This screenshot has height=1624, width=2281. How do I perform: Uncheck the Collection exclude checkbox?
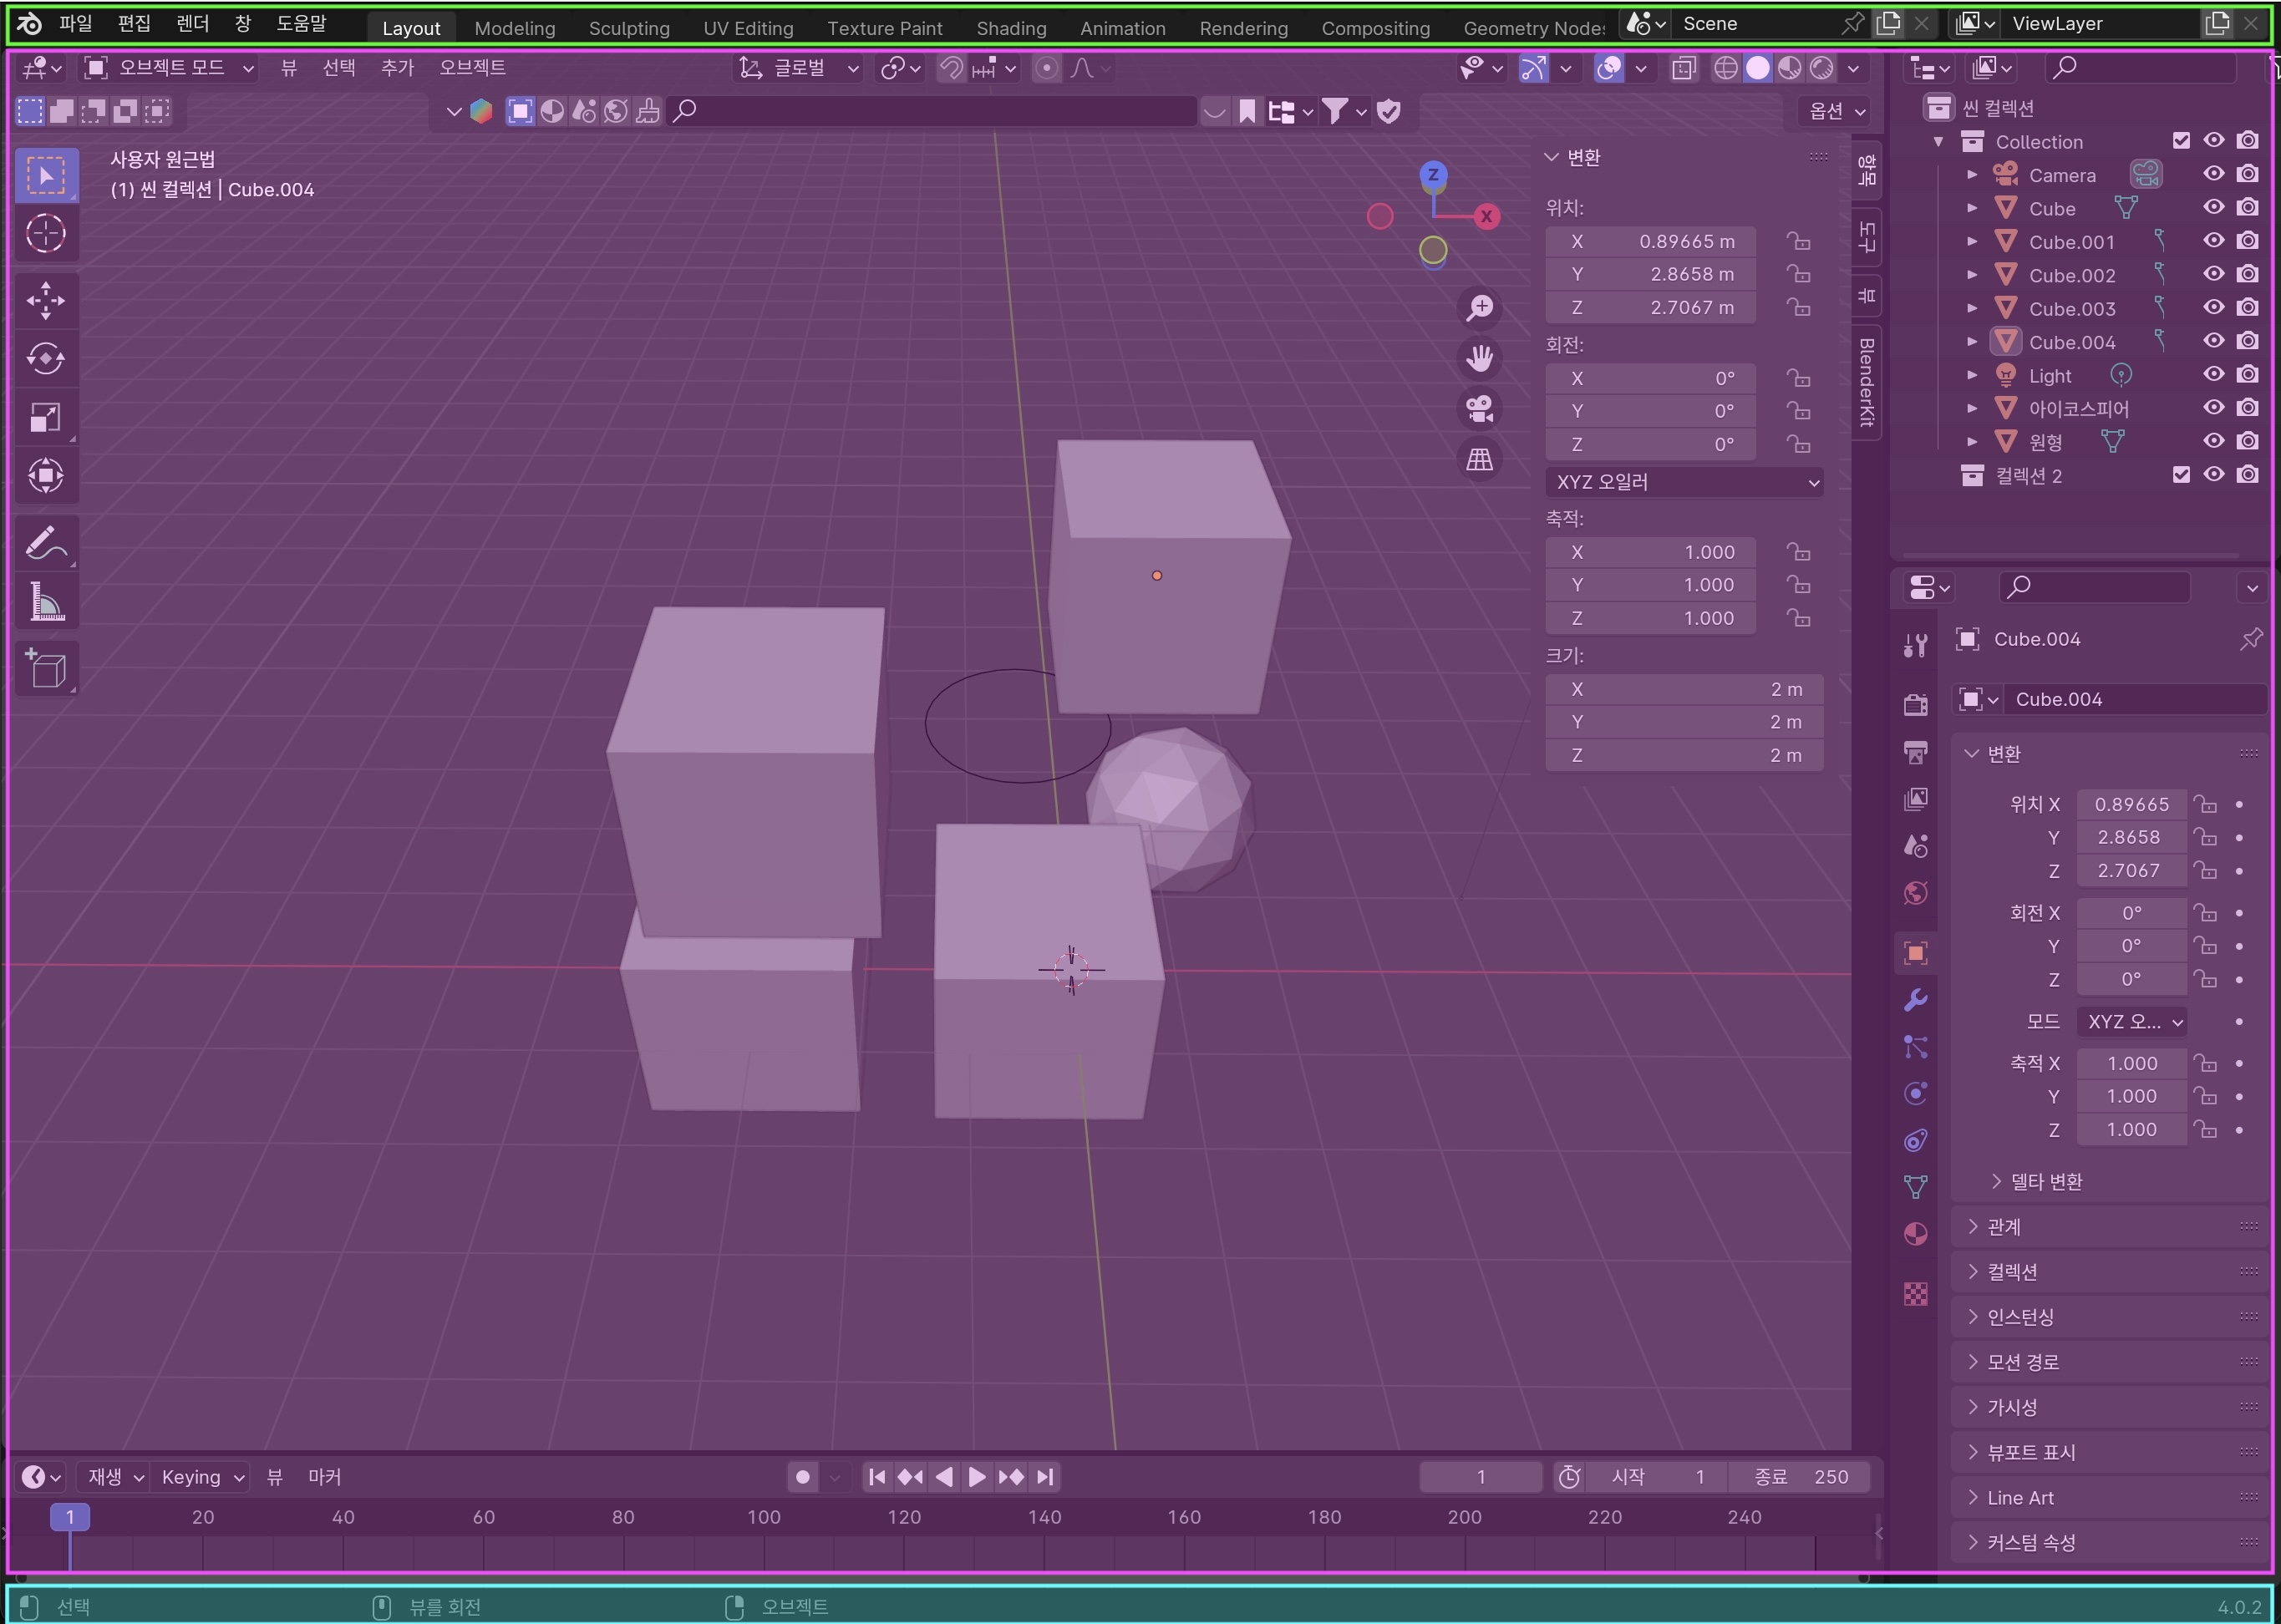coord(2181,141)
